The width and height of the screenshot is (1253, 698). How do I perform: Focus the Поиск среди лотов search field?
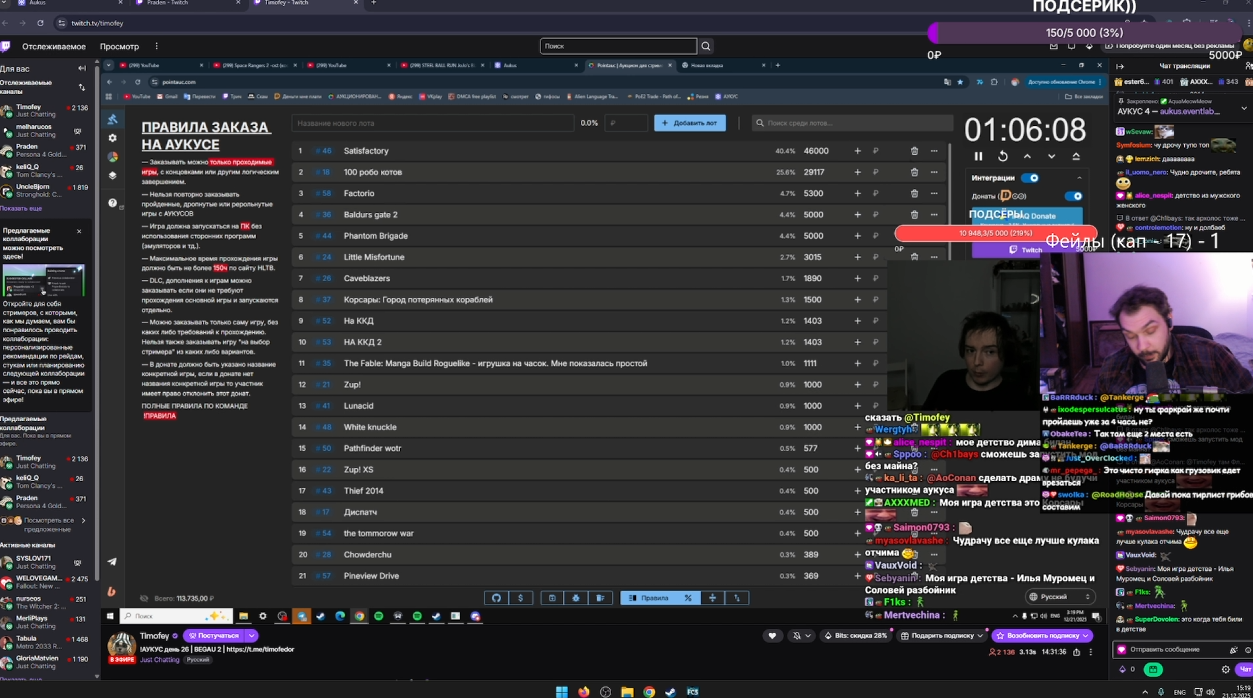852,123
